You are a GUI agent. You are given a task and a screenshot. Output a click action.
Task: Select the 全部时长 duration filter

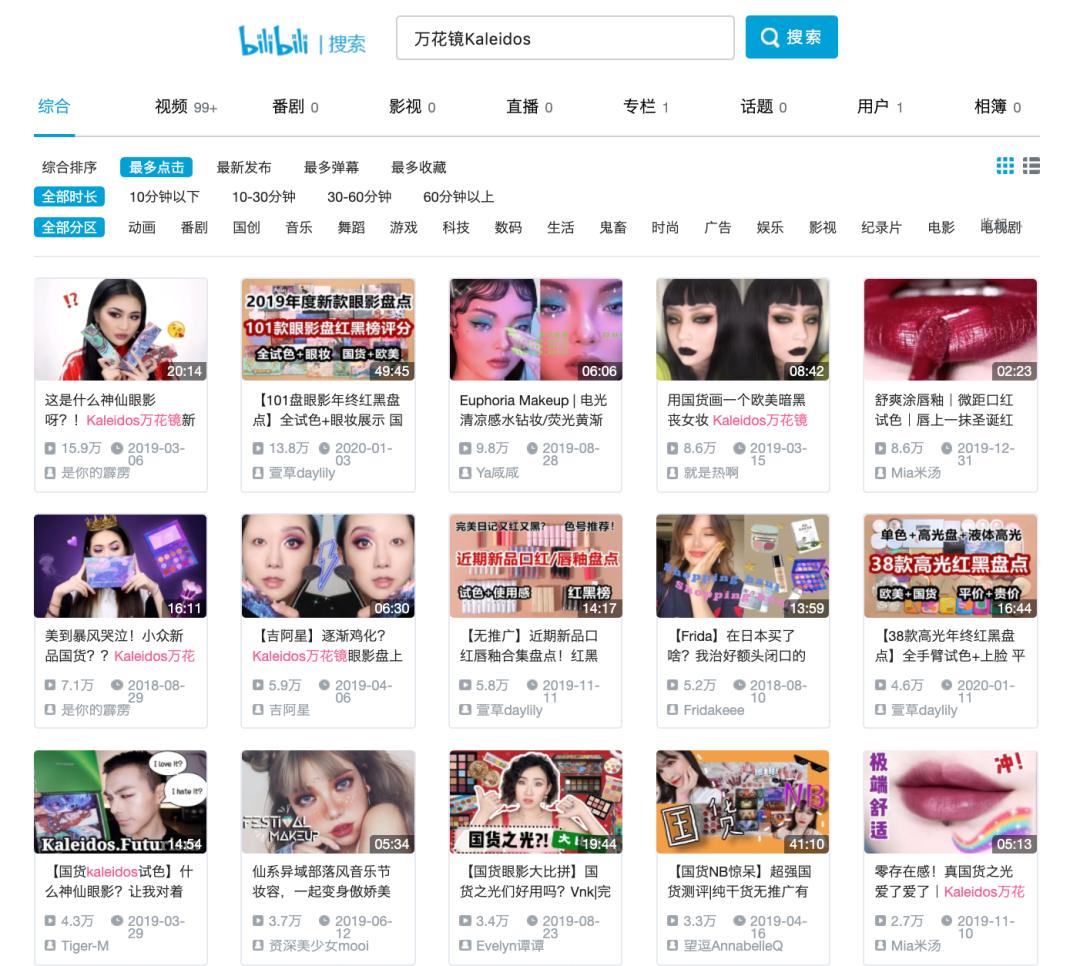[70, 197]
